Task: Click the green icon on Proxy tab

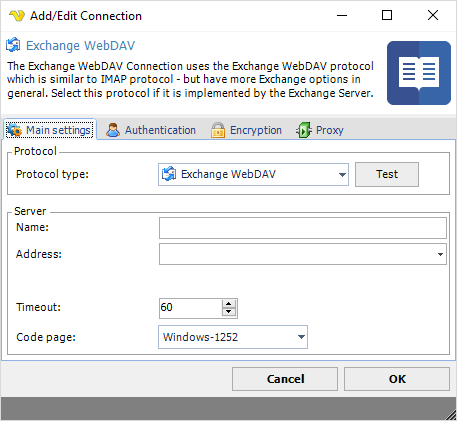Action: [304, 130]
